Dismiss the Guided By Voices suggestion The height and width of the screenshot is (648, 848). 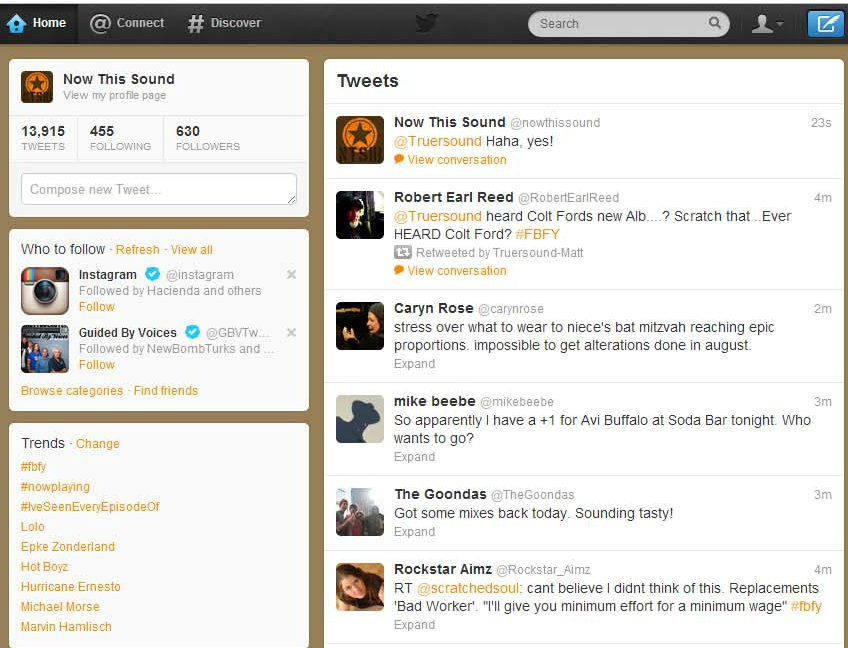point(292,333)
